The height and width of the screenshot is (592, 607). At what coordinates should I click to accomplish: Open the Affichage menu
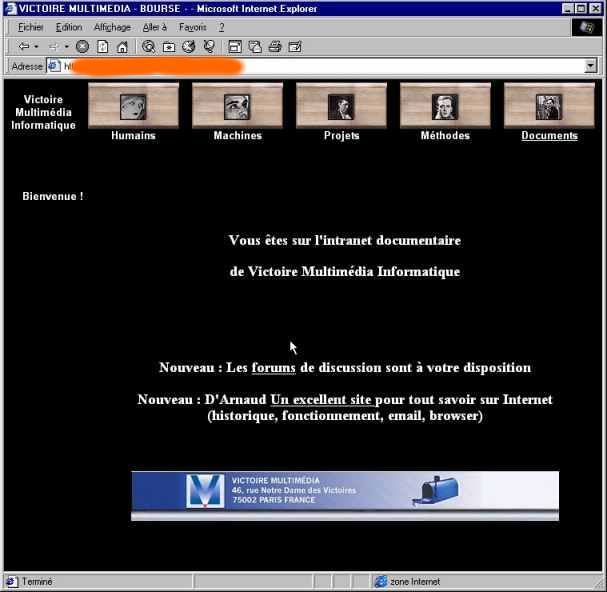(x=112, y=27)
